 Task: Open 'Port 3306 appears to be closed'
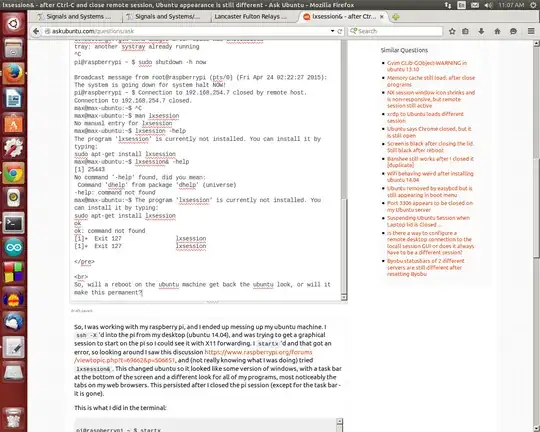click(x=430, y=206)
